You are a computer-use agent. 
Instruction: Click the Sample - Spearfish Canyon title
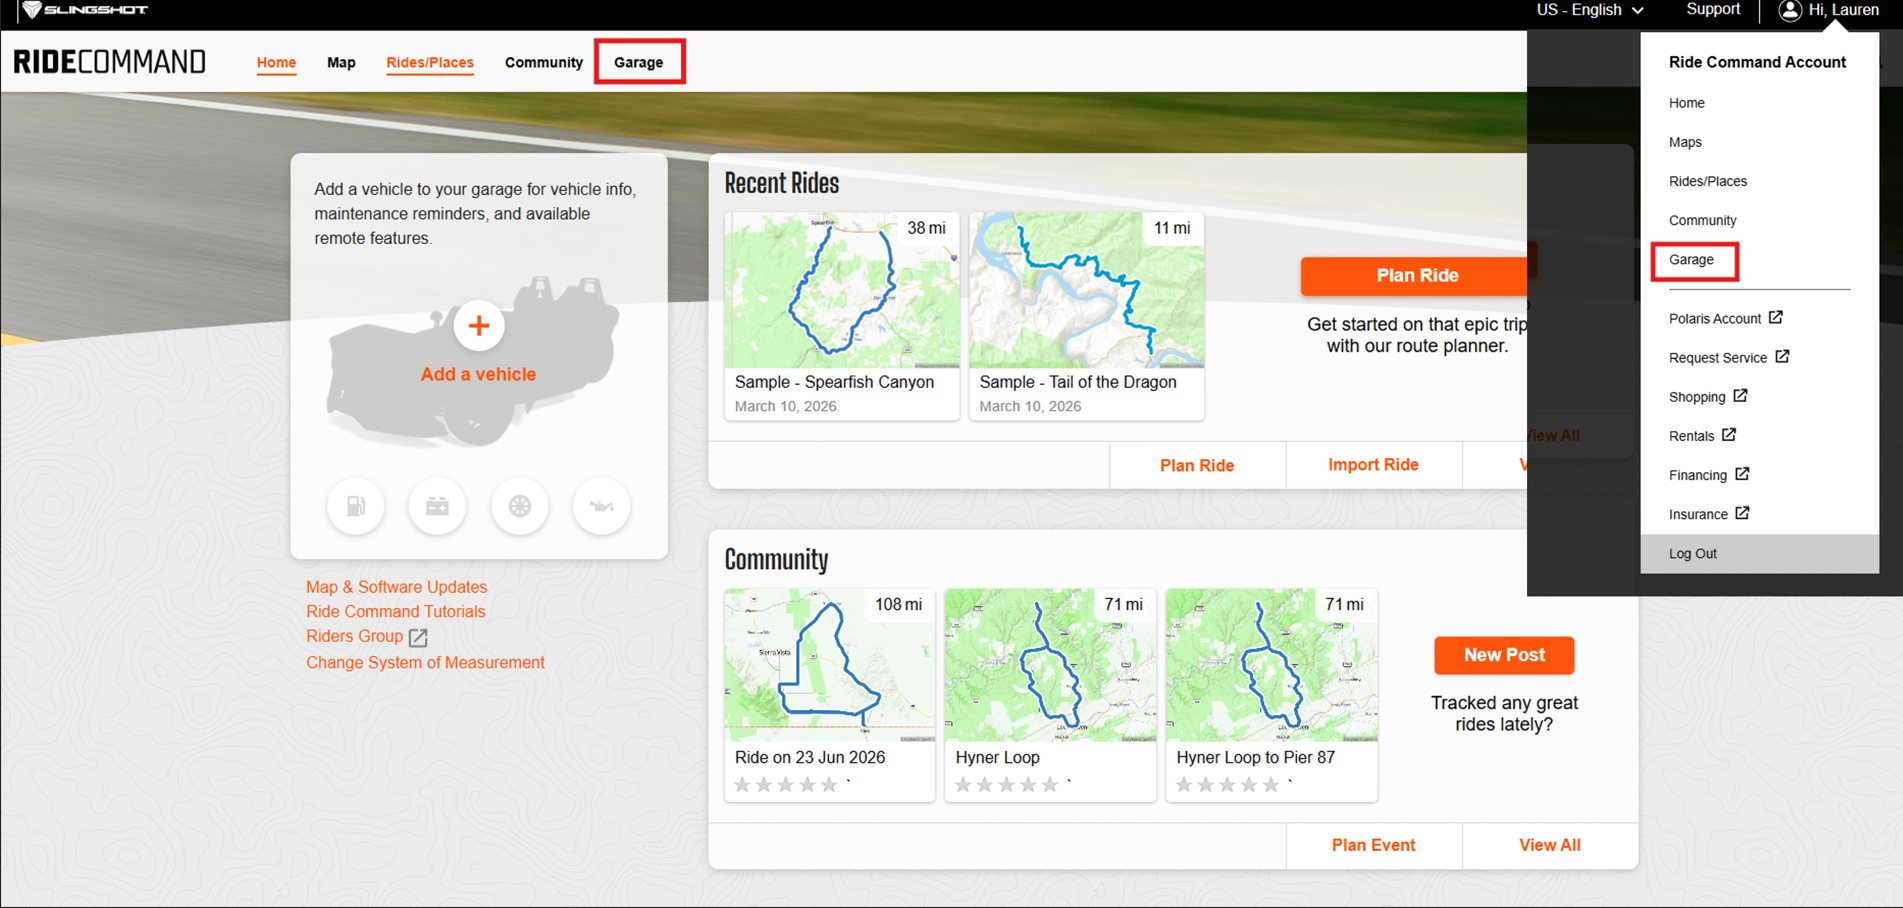pos(834,382)
